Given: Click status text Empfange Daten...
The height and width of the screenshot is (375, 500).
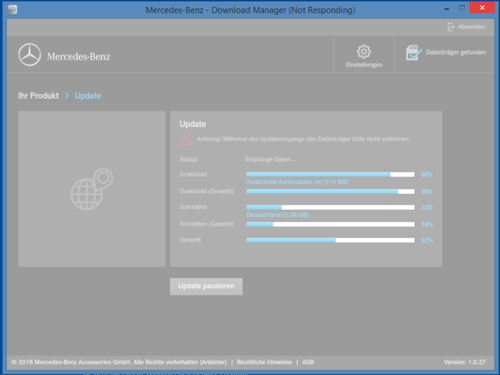Looking at the screenshot, I should click(270, 159).
